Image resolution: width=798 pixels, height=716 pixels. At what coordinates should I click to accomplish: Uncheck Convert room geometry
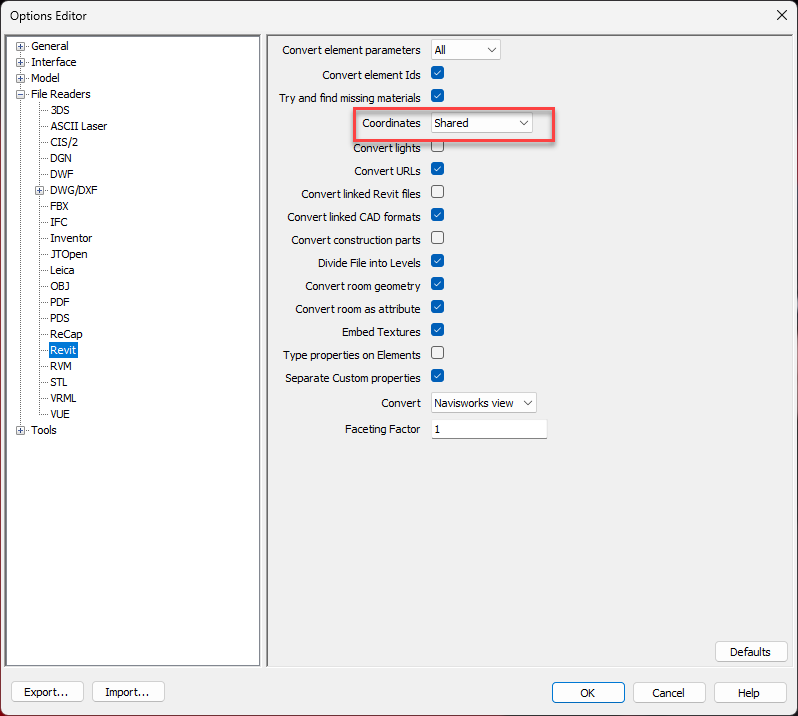point(437,284)
